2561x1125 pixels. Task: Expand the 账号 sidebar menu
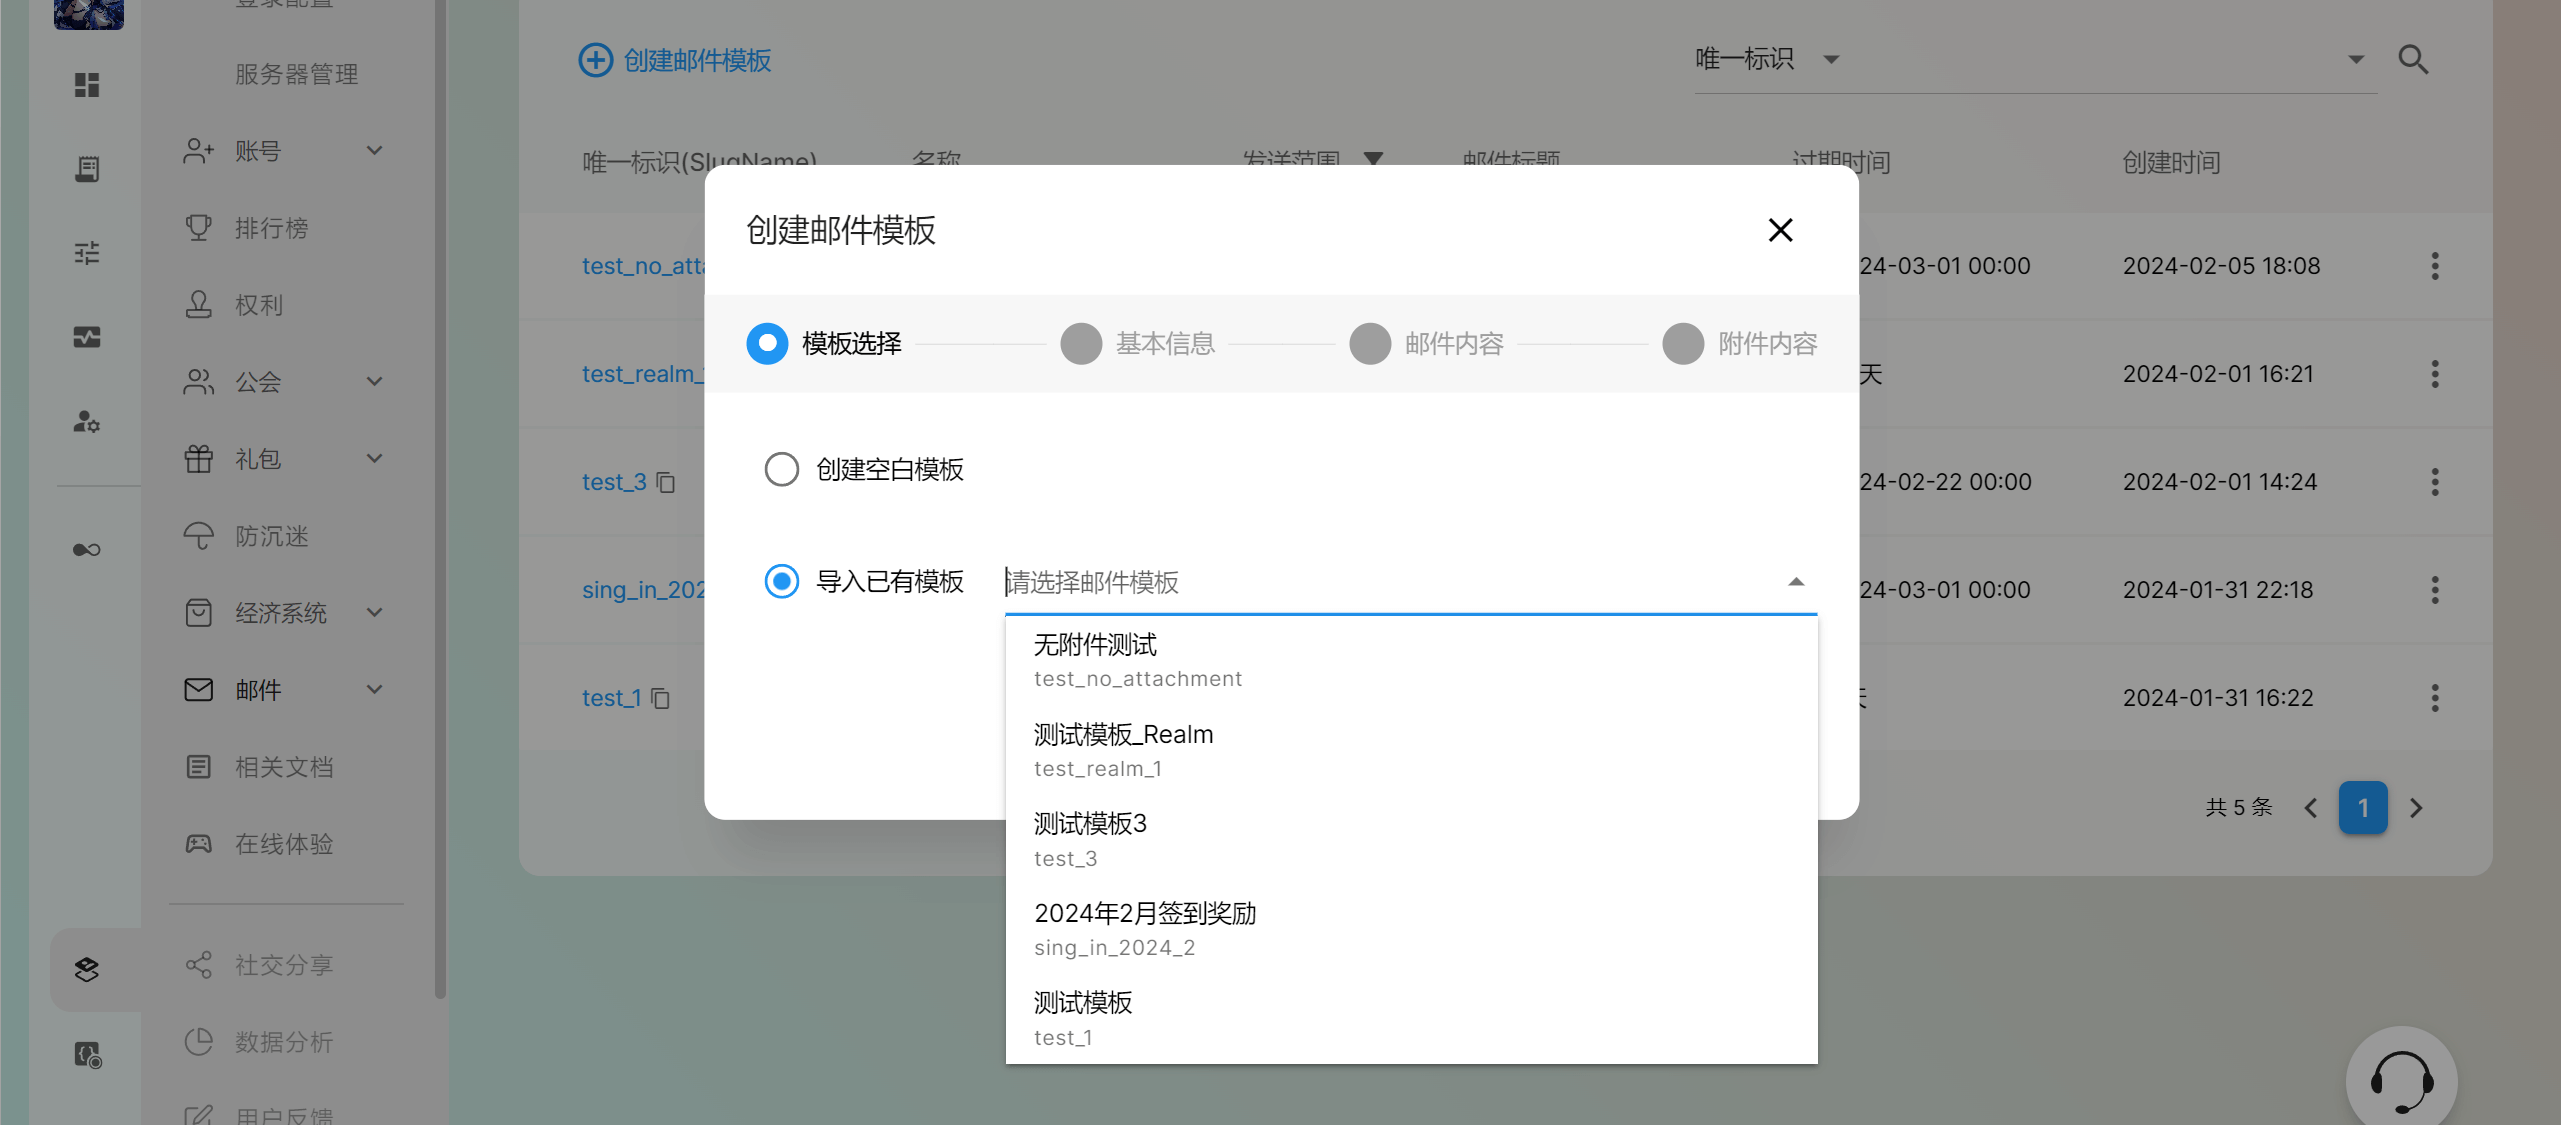374,151
